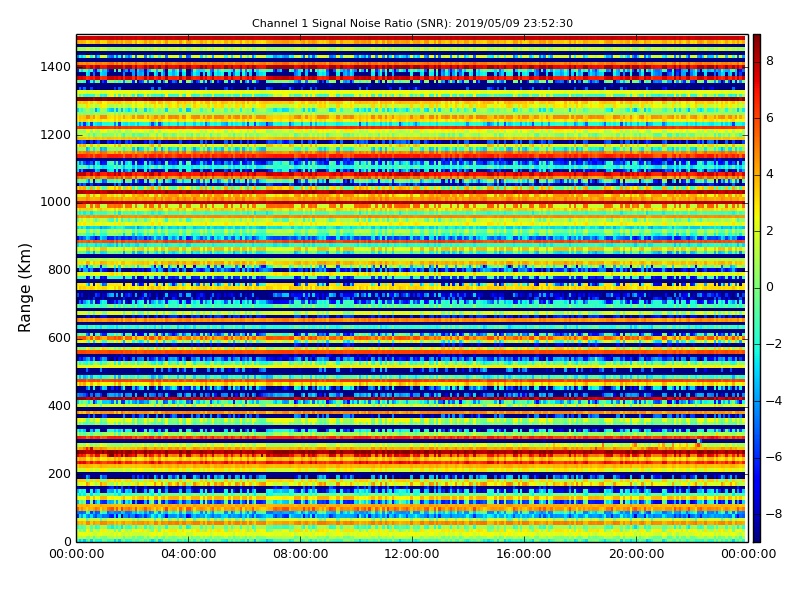
Task: Click the 1400 range tick label
Action: tap(55, 67)
